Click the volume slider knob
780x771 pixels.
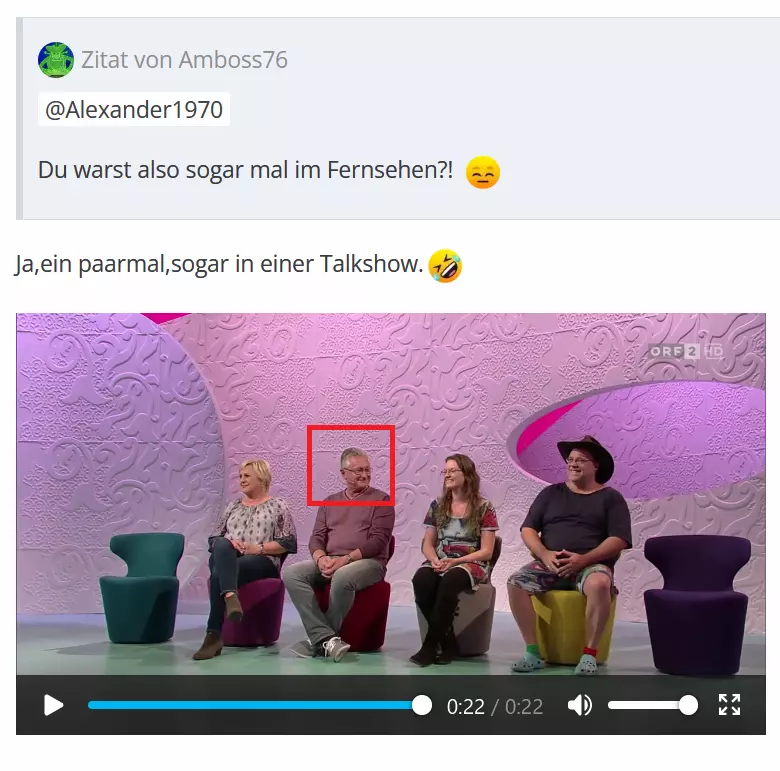point(688,705)
